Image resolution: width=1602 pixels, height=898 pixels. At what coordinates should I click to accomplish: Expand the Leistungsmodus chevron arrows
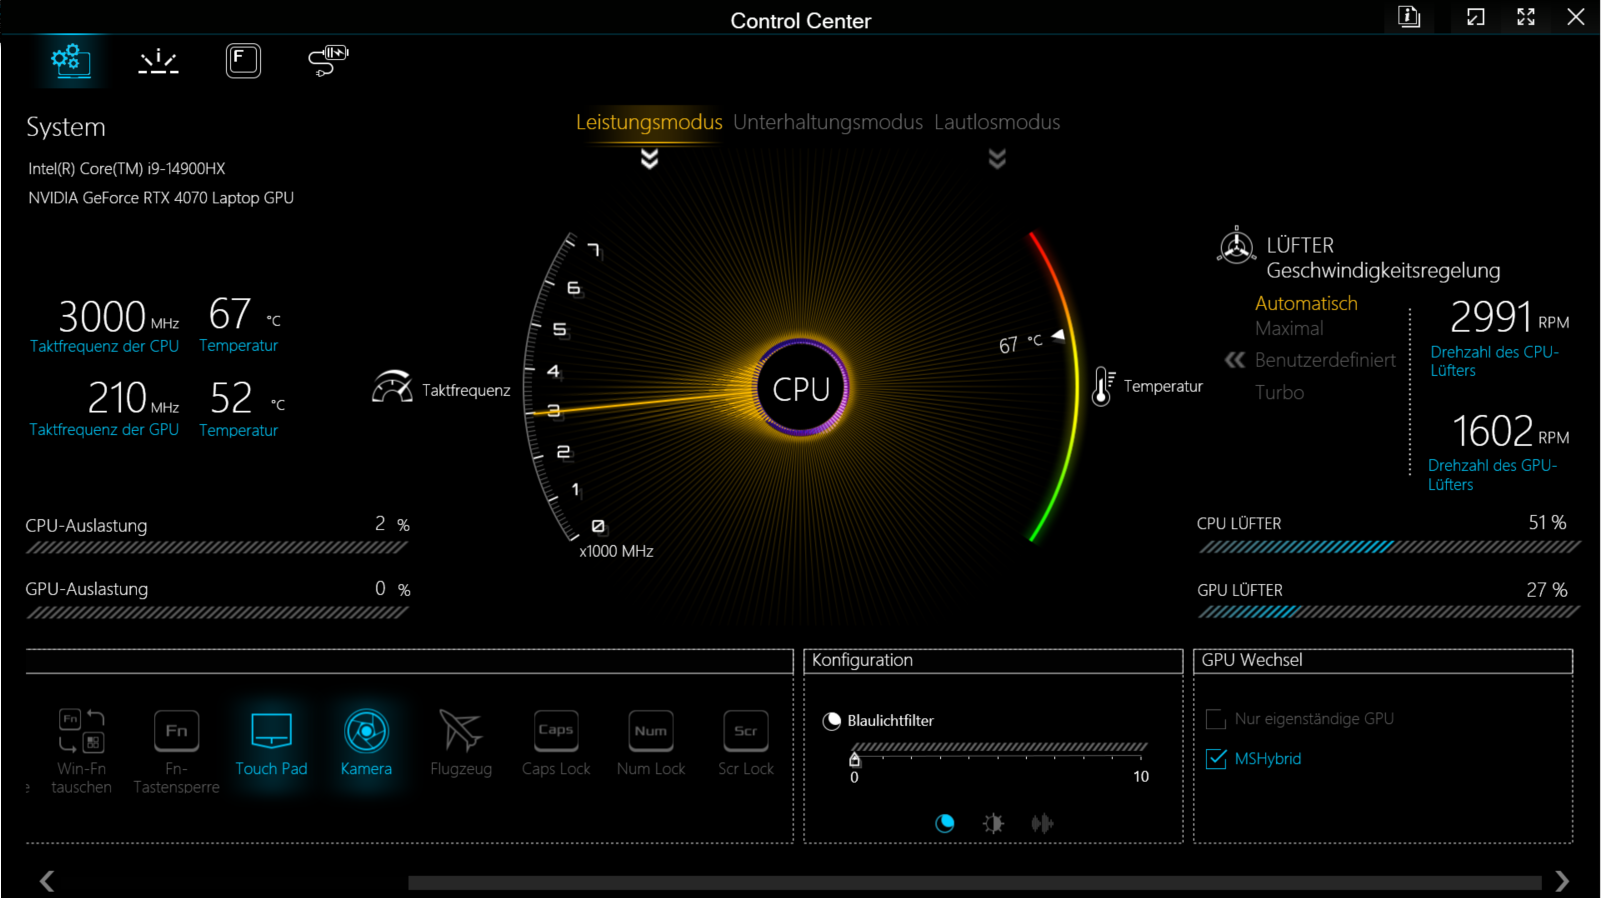(649, 159)
